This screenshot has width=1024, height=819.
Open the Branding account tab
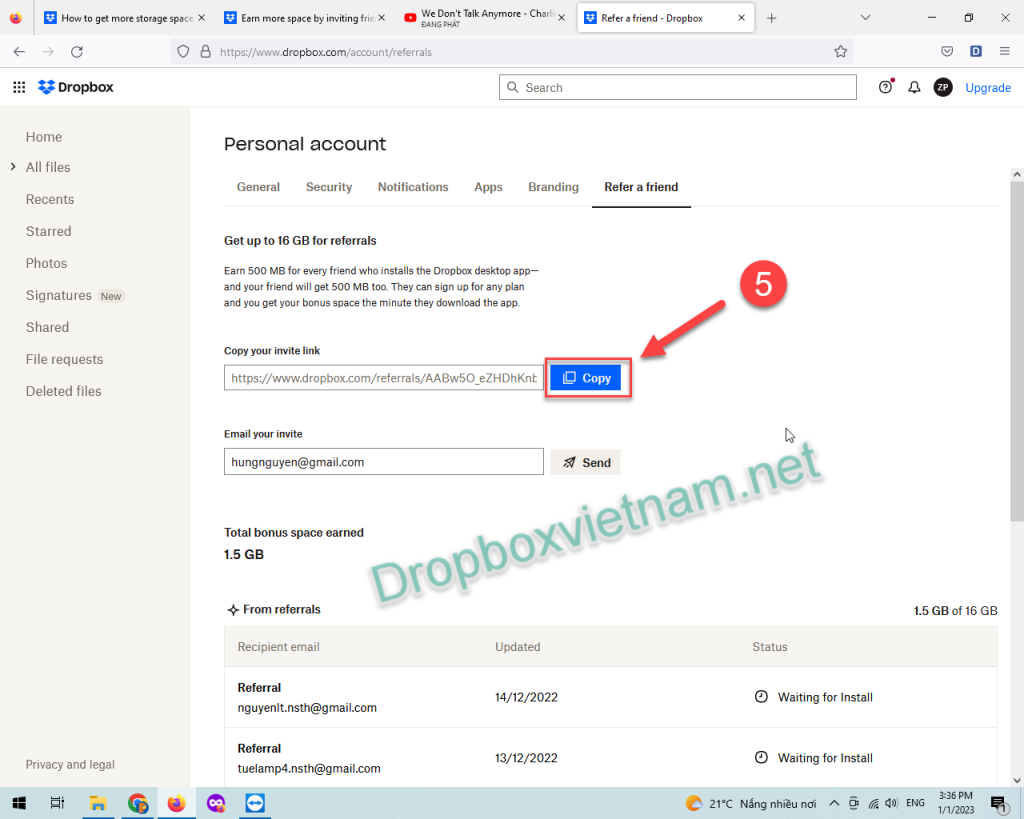pyautogui.click(x=553, y=187)
